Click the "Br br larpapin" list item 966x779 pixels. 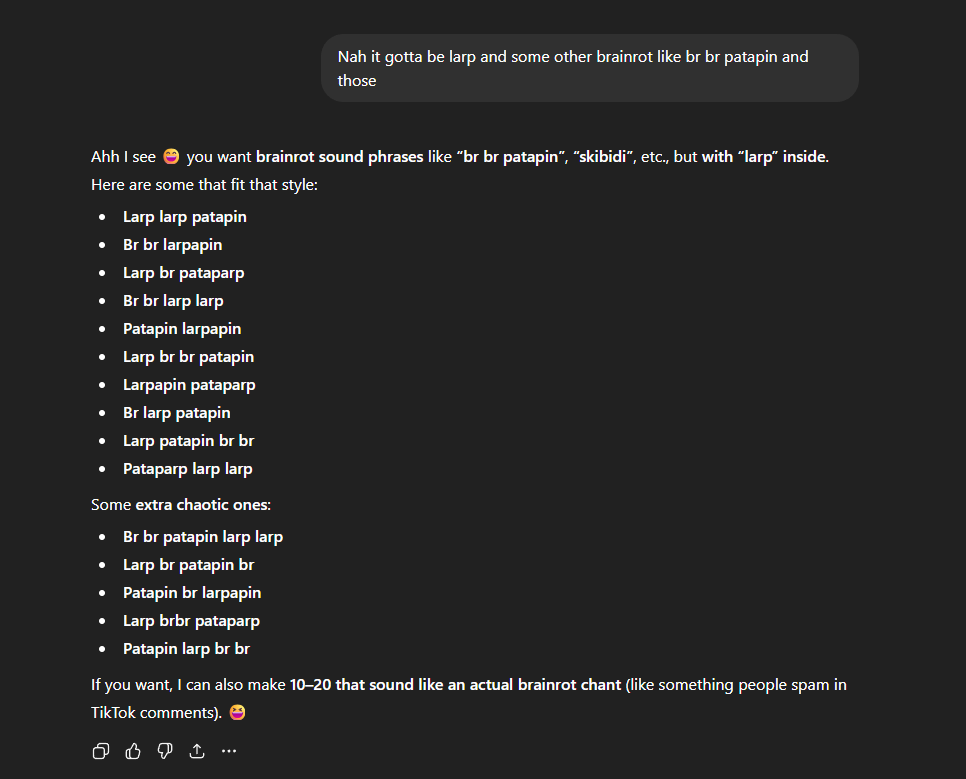(x=172, y=245)
